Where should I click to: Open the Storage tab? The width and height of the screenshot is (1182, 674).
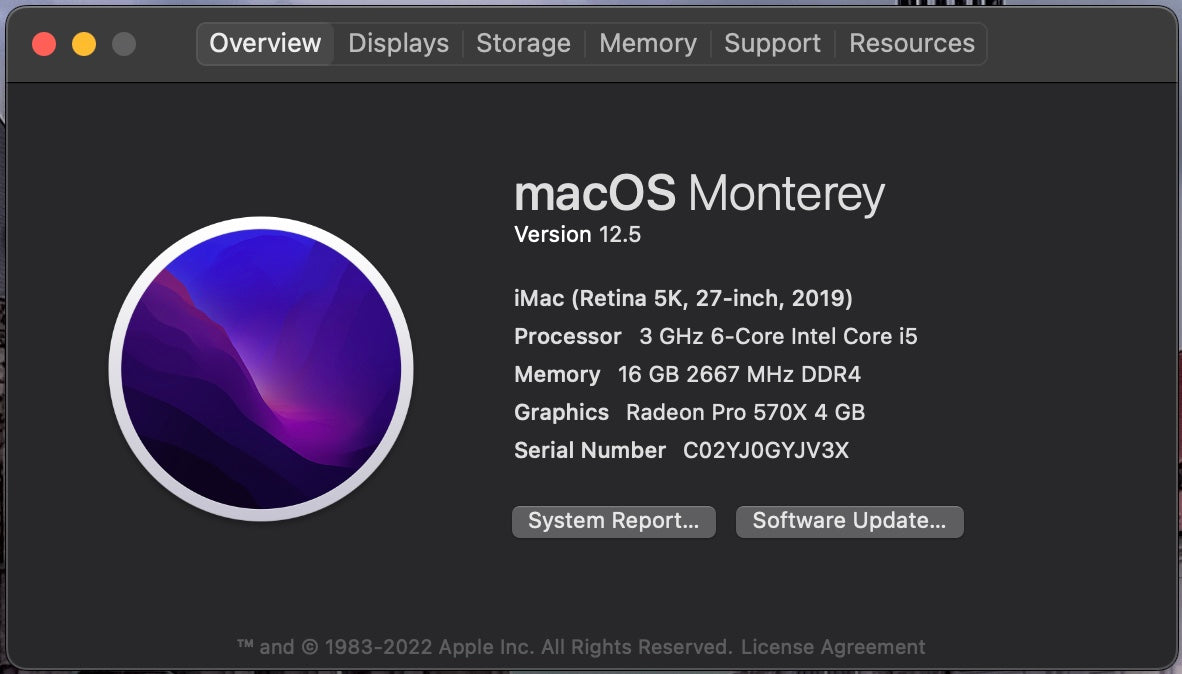tap(523, 43)
